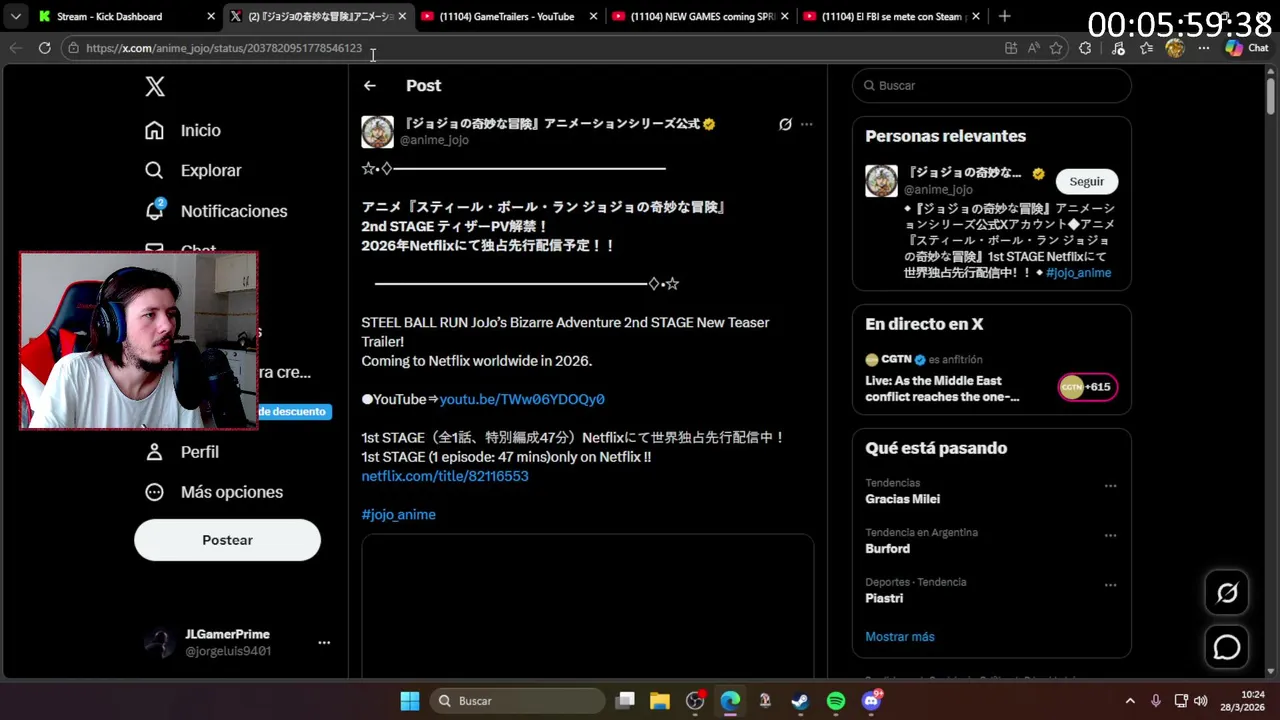Open options for Gracias Milei trend
The height and width of the screenshot is (720, 1280).
(1110, 486)
